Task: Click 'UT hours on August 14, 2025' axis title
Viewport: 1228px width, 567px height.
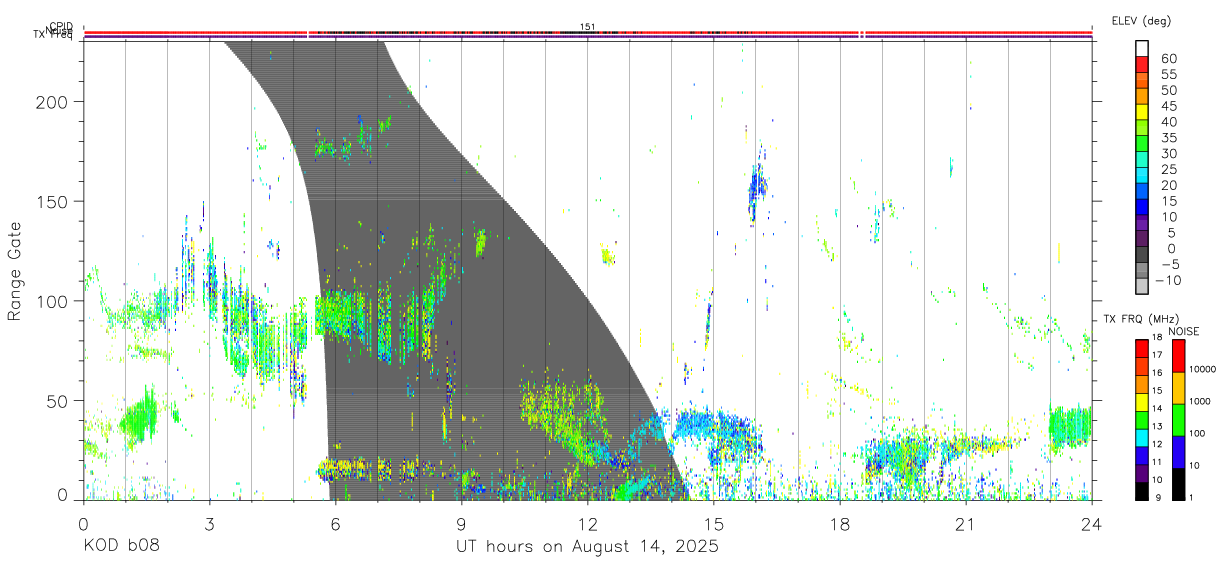Action: click(588, 546)
